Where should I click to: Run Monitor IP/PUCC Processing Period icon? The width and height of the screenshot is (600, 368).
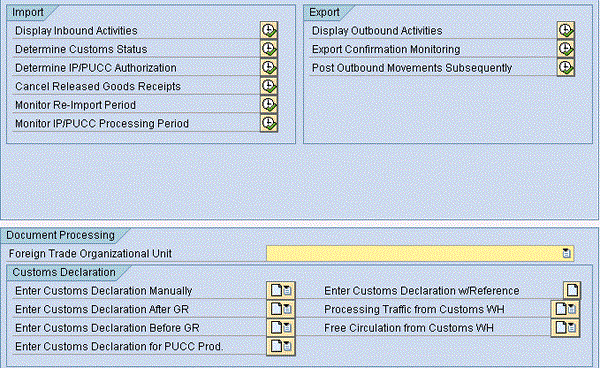click(x=269, y=123)
